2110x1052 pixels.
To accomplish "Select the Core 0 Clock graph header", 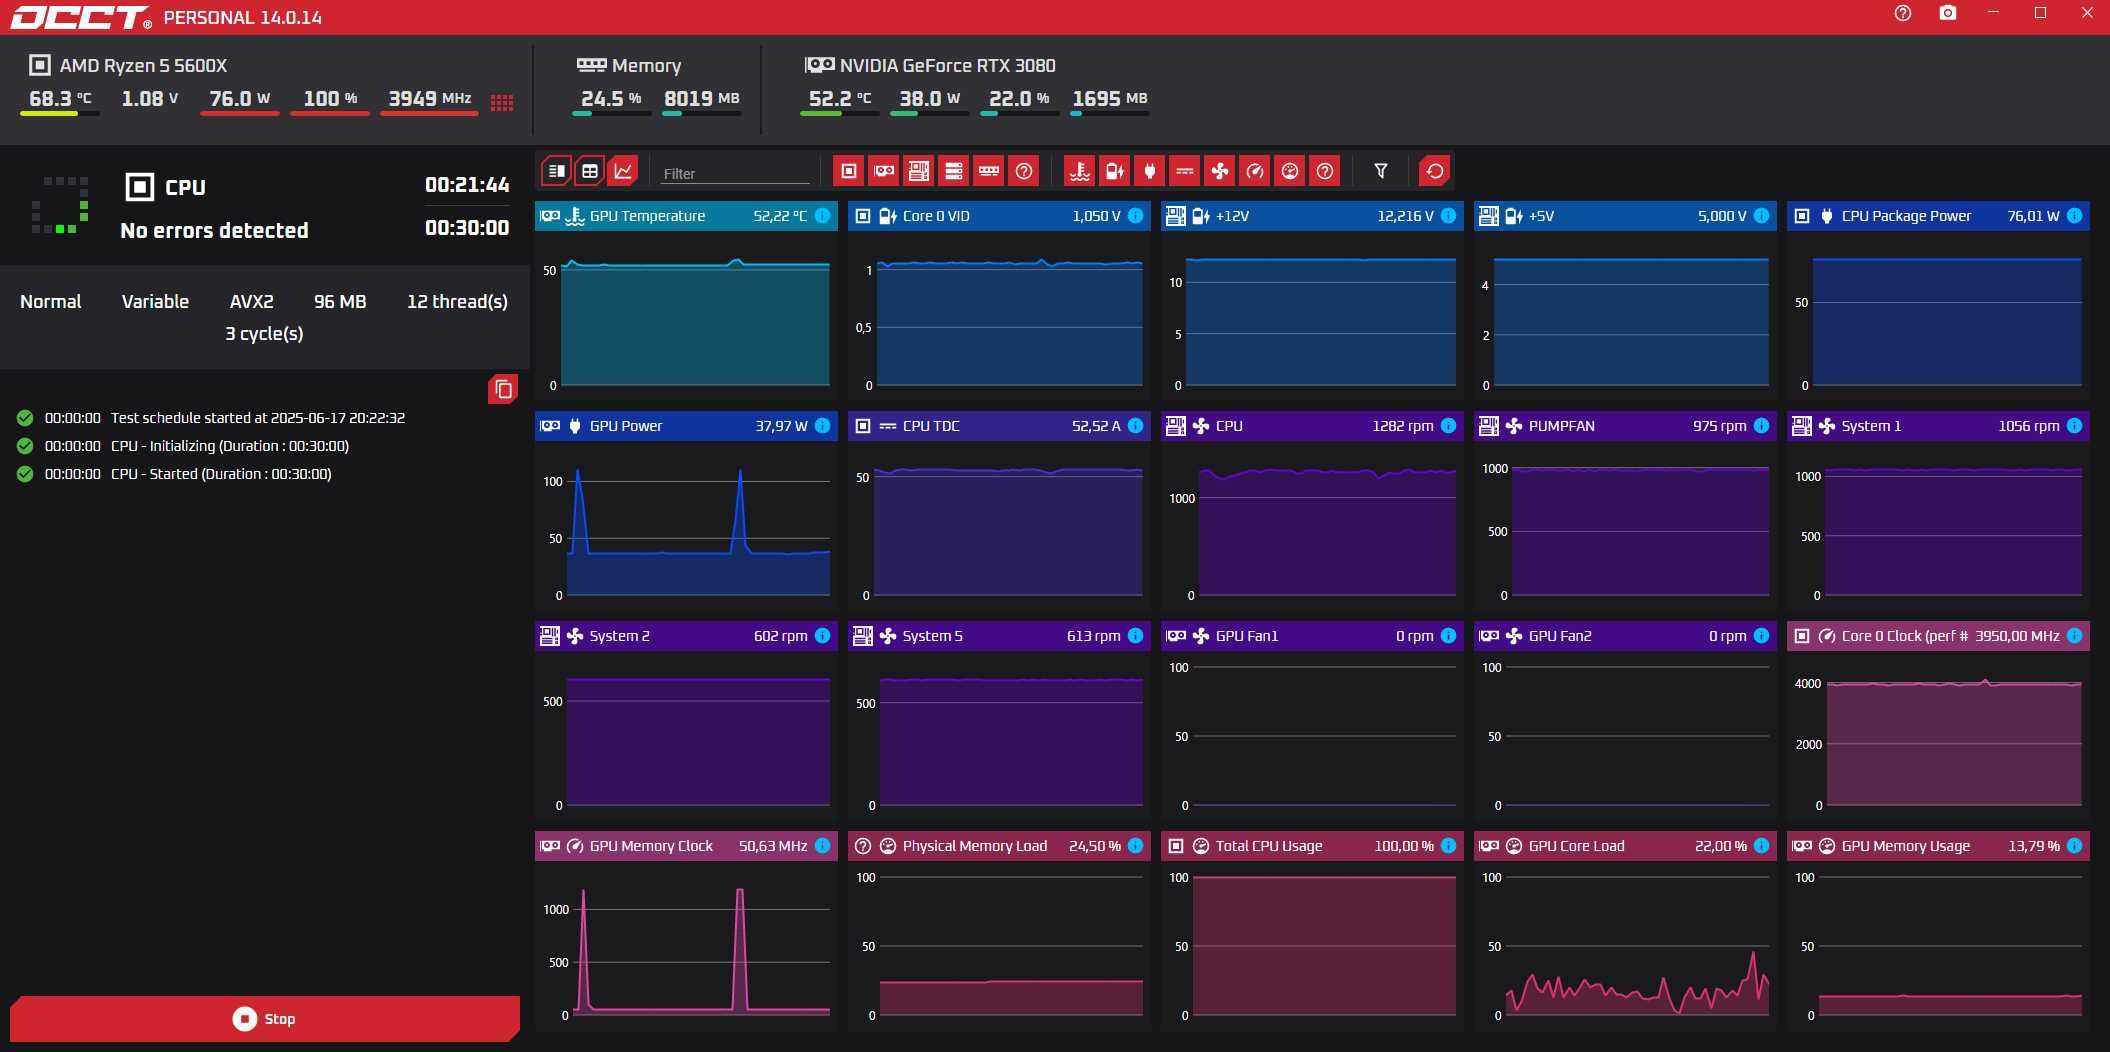I will [1938, 636].
